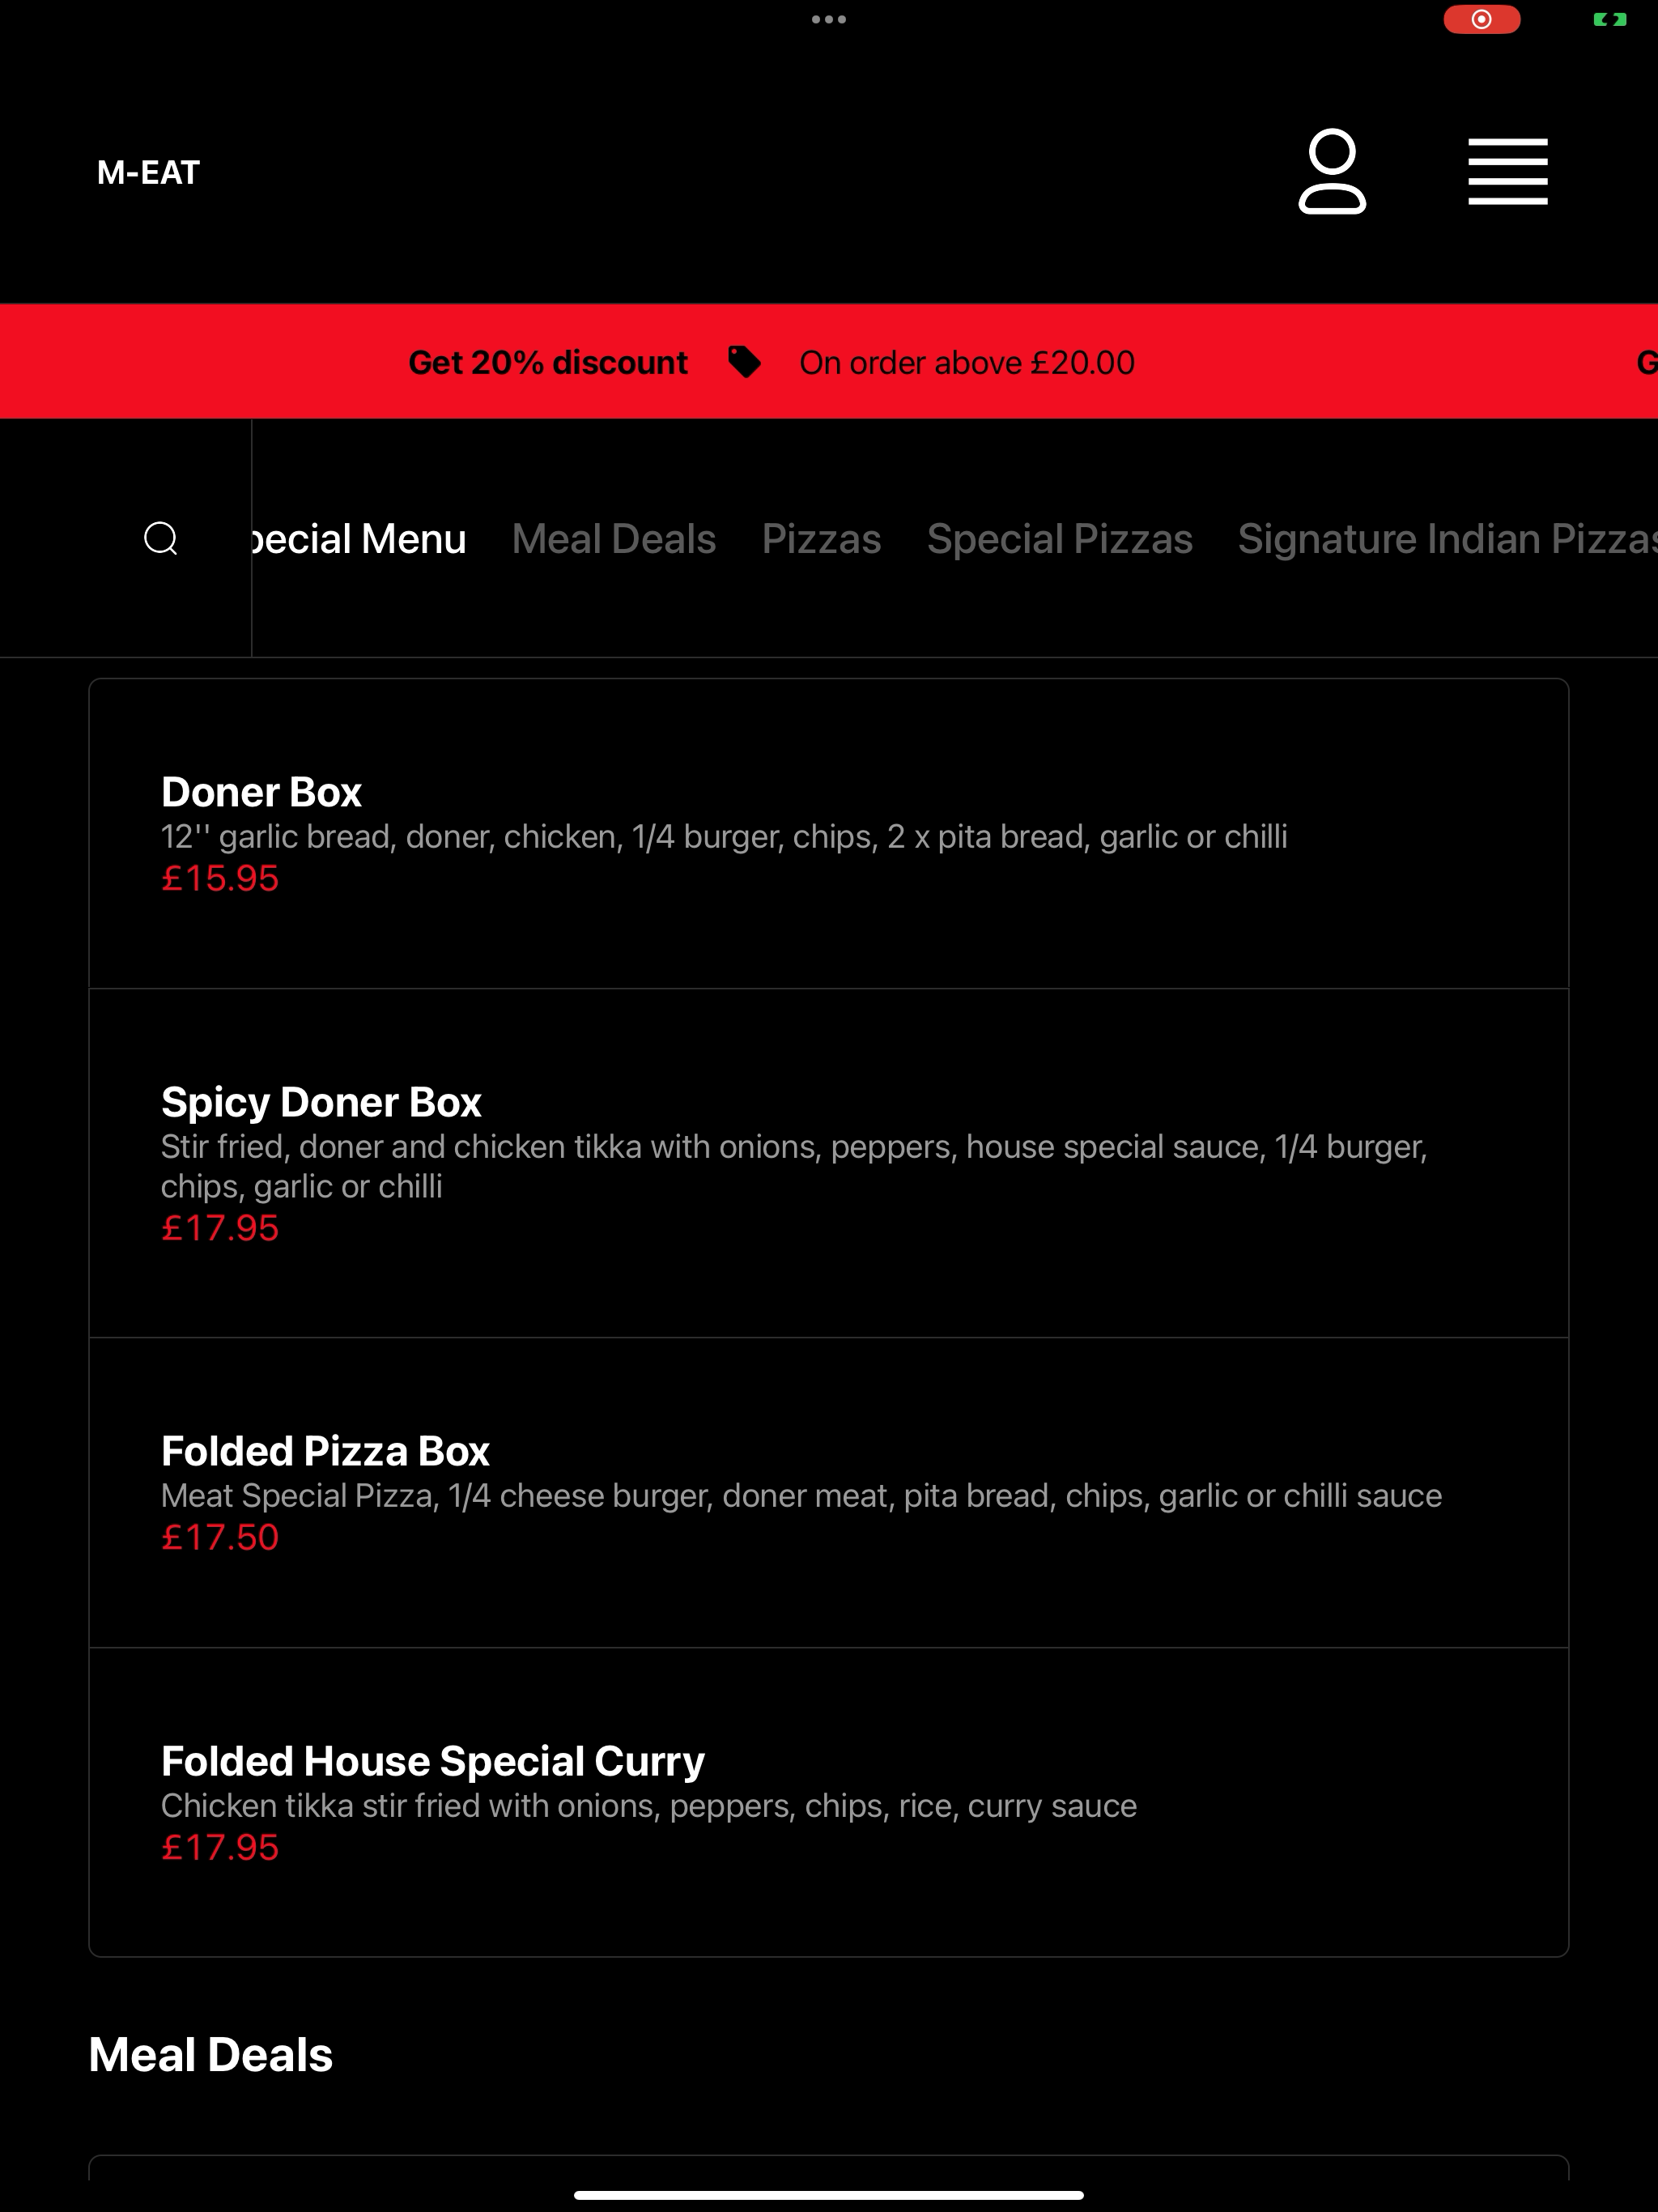Switch to the Special Pizzas tab
The width and height of the screenshot is (1658, 2212).
pos(1059,539)
